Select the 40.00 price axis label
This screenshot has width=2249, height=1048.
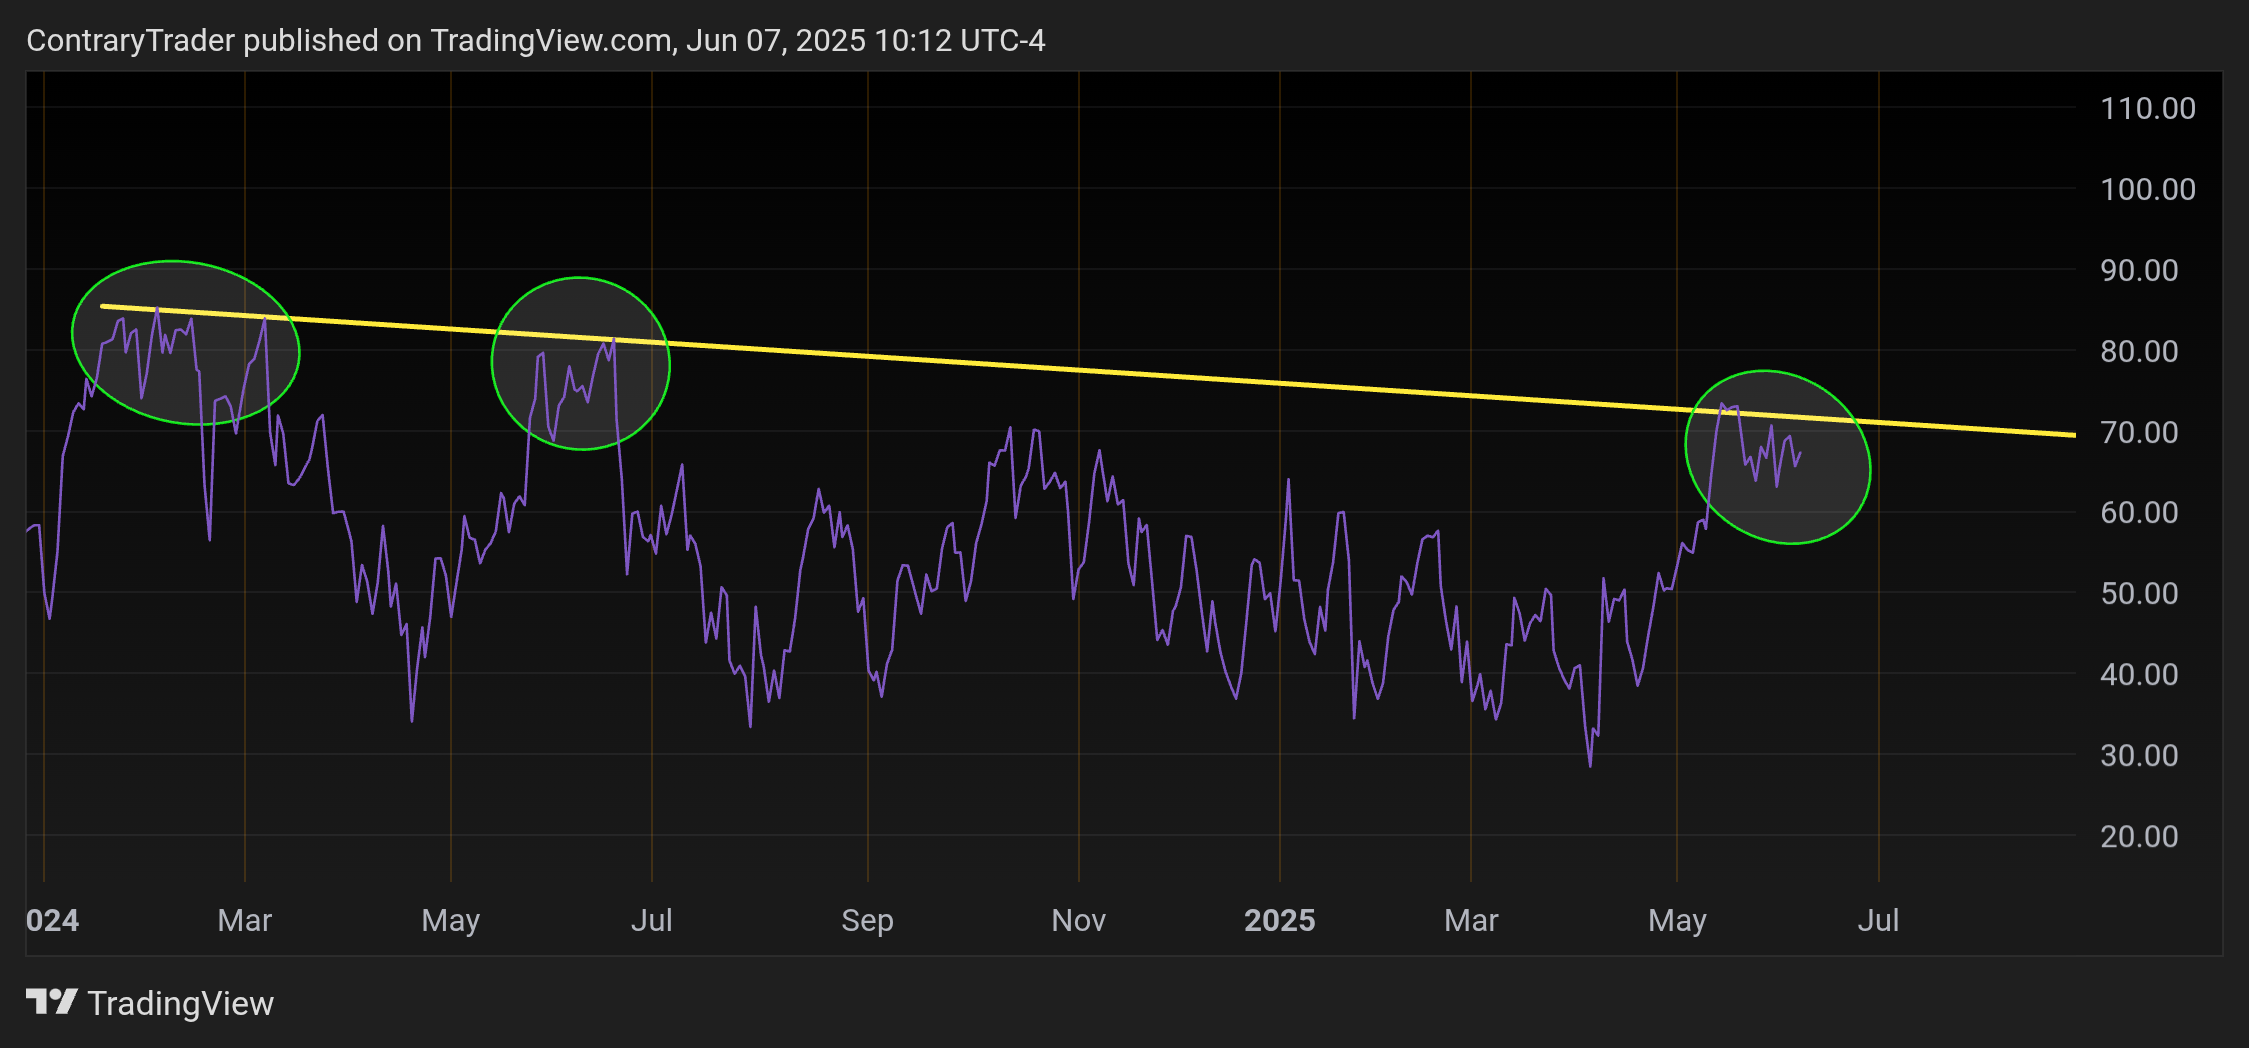point(2139,674)
